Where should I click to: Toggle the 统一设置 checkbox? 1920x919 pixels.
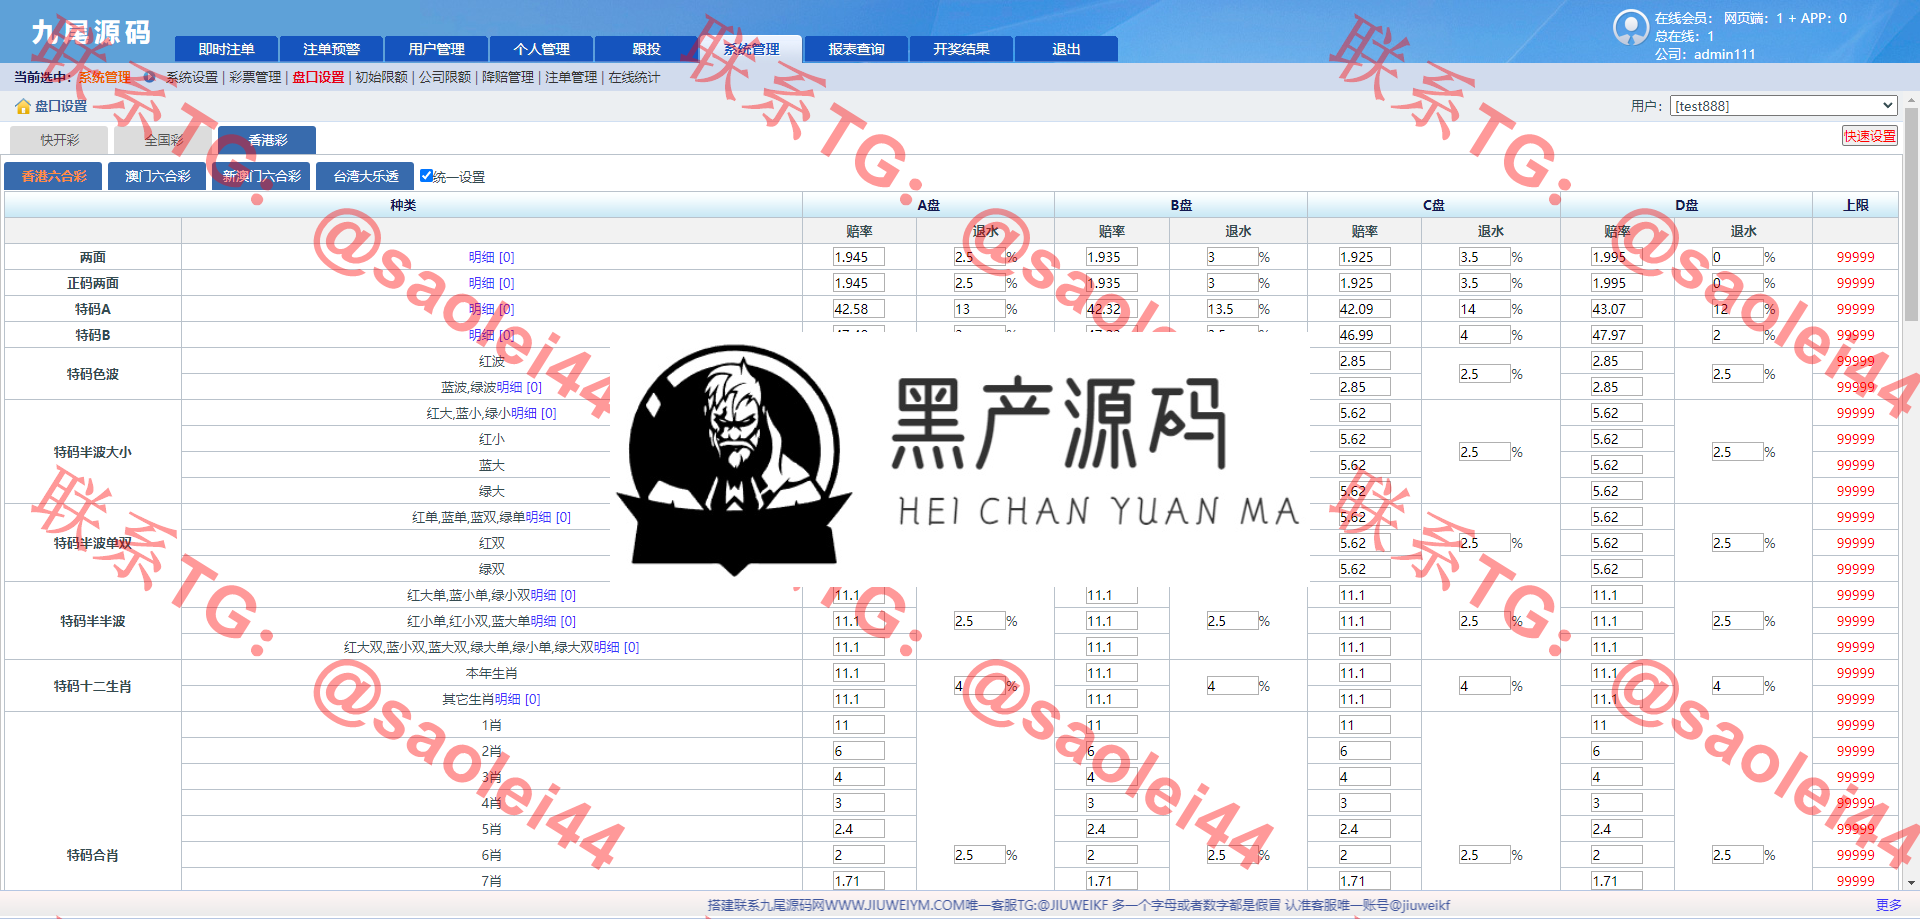(x=427, y=176)
